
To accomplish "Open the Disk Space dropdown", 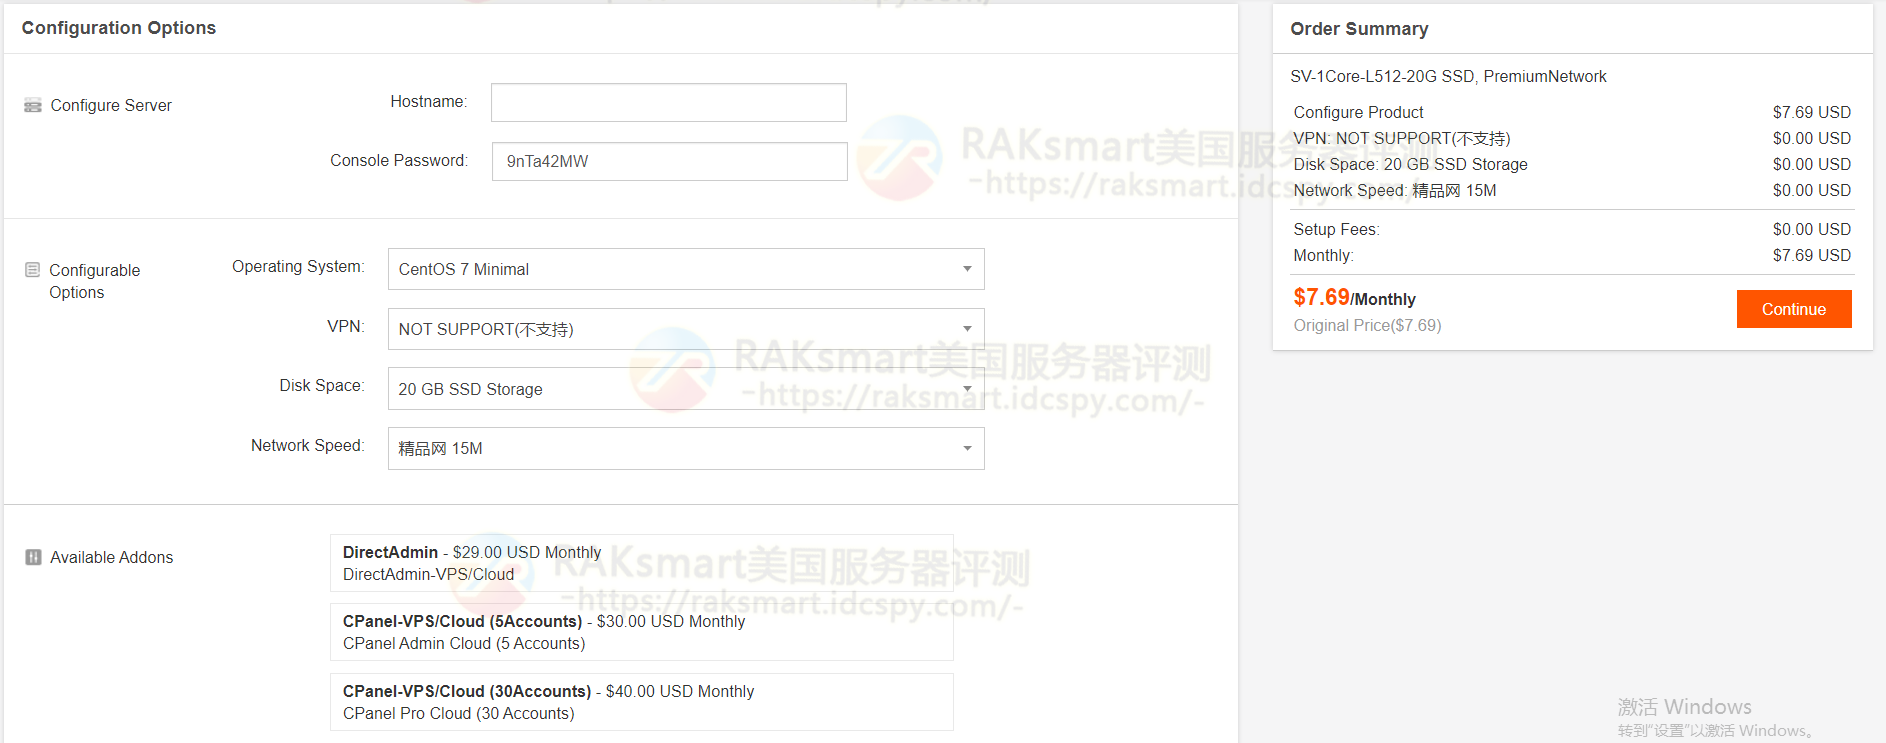I will [x=686, y=389].
